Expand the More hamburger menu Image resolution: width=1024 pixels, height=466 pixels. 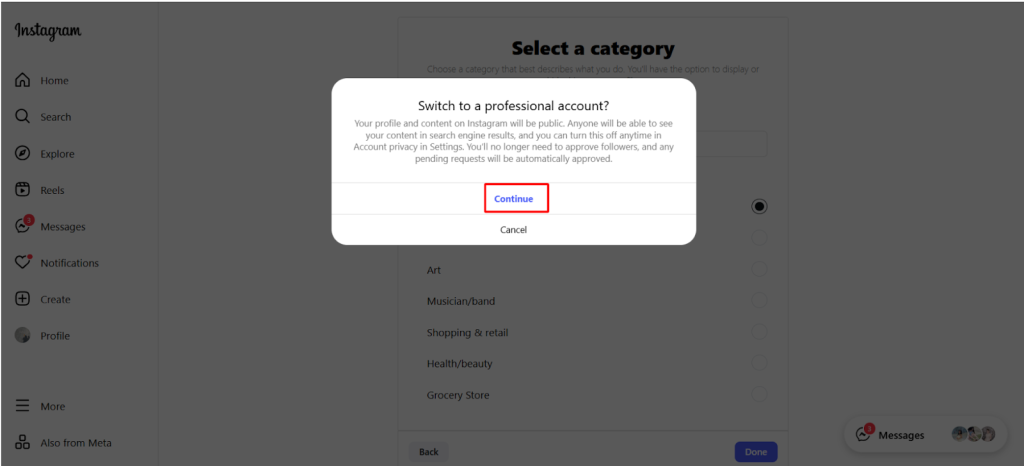23,407
